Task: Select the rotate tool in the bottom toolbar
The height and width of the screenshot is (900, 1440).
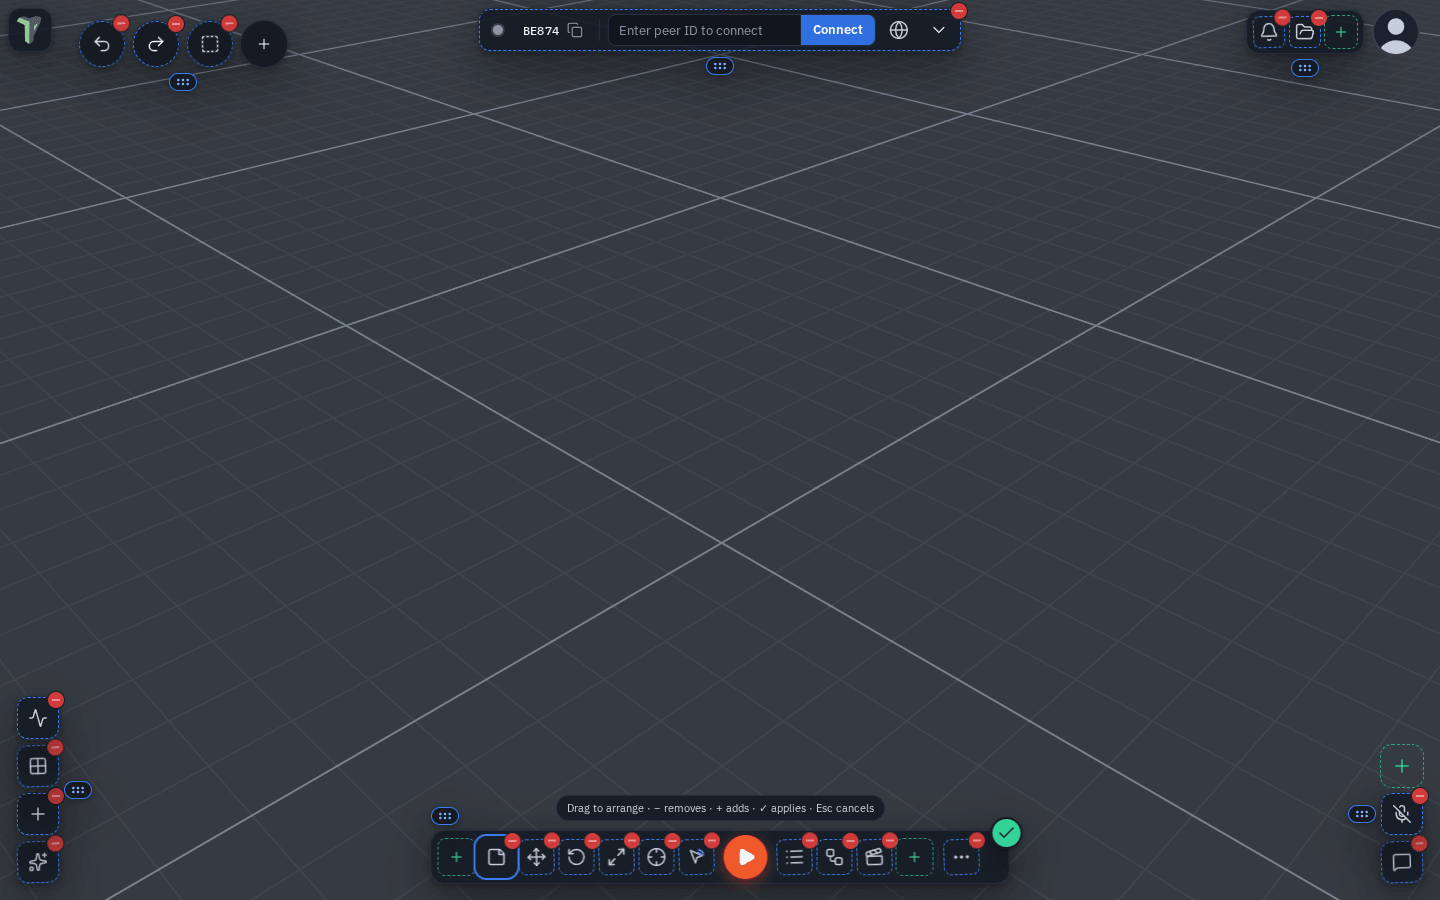Action: (x=576, y=857)
